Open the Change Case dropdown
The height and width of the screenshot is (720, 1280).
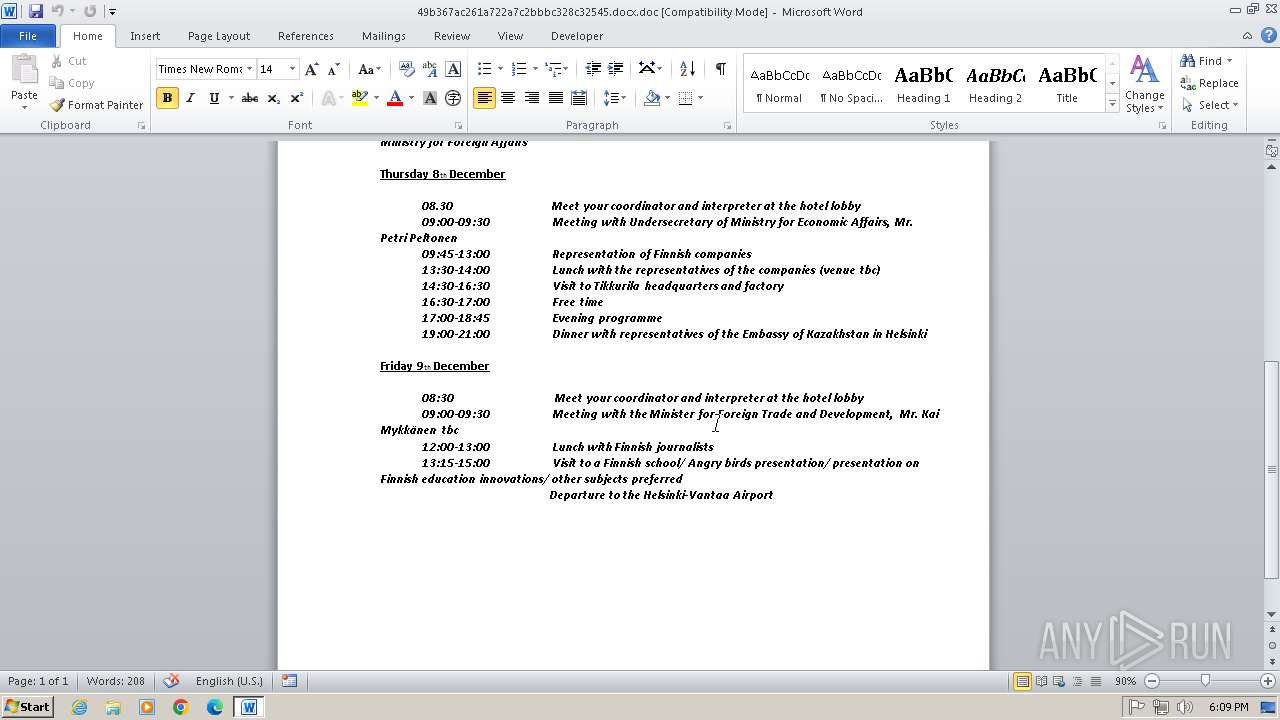point(369,69)
